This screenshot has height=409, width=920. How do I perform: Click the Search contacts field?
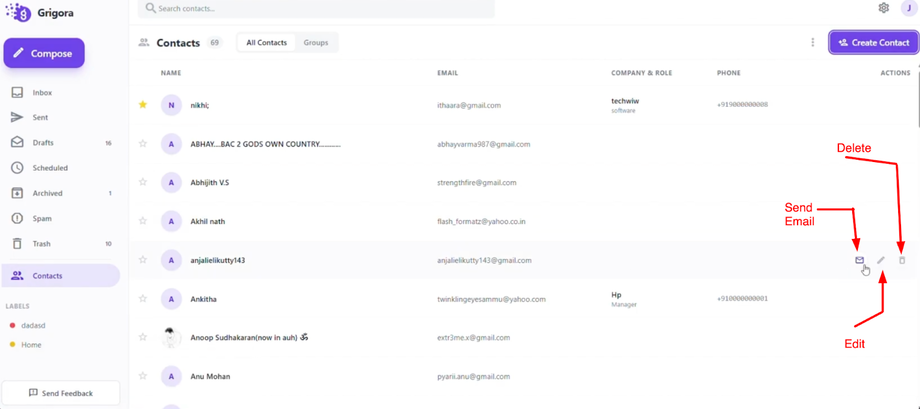[x=316, y=9]
